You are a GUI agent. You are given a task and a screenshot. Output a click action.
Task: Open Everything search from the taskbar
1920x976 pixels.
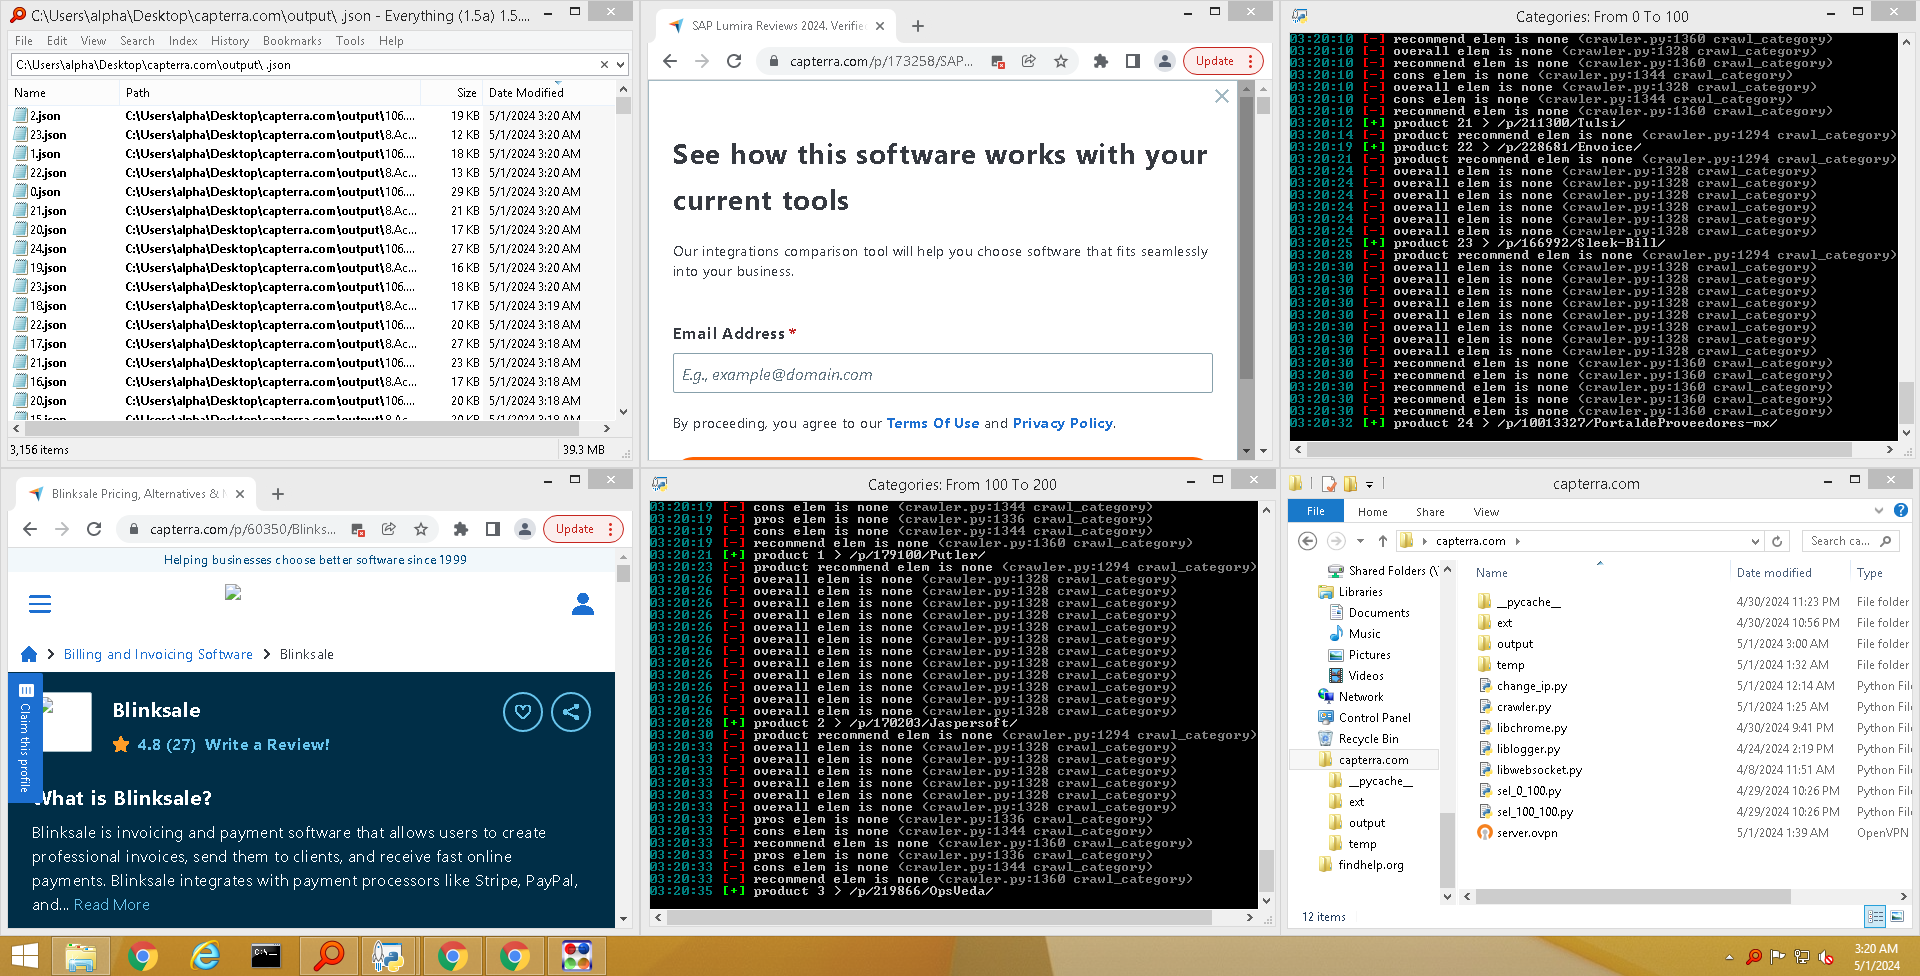[x=329, y=956]
